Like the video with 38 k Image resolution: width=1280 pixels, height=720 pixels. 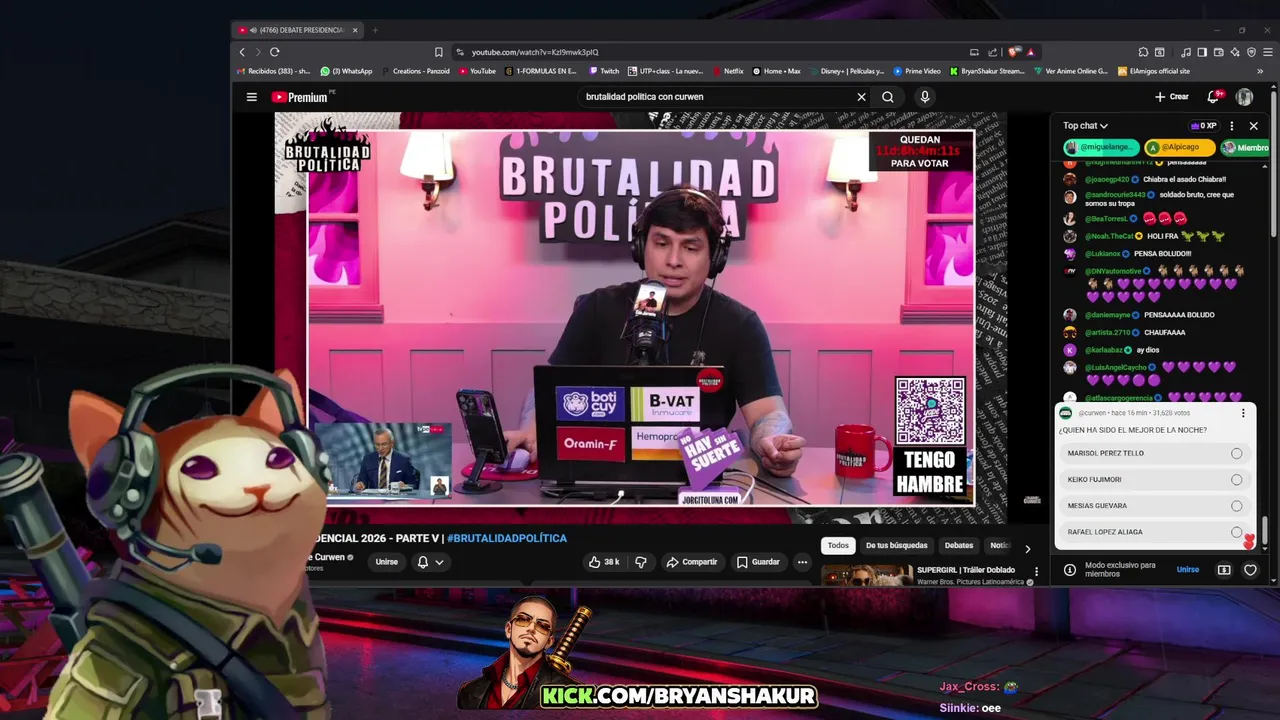604,562
